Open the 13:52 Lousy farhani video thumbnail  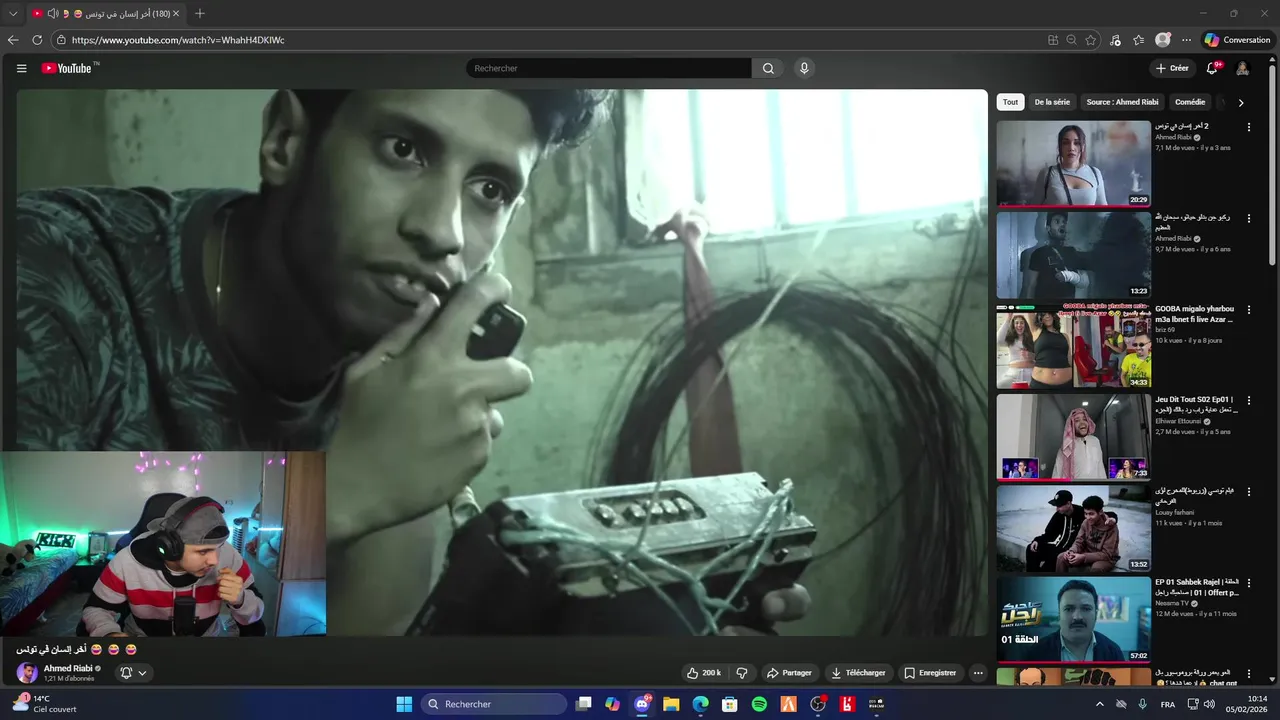(x=1073, y=528)
